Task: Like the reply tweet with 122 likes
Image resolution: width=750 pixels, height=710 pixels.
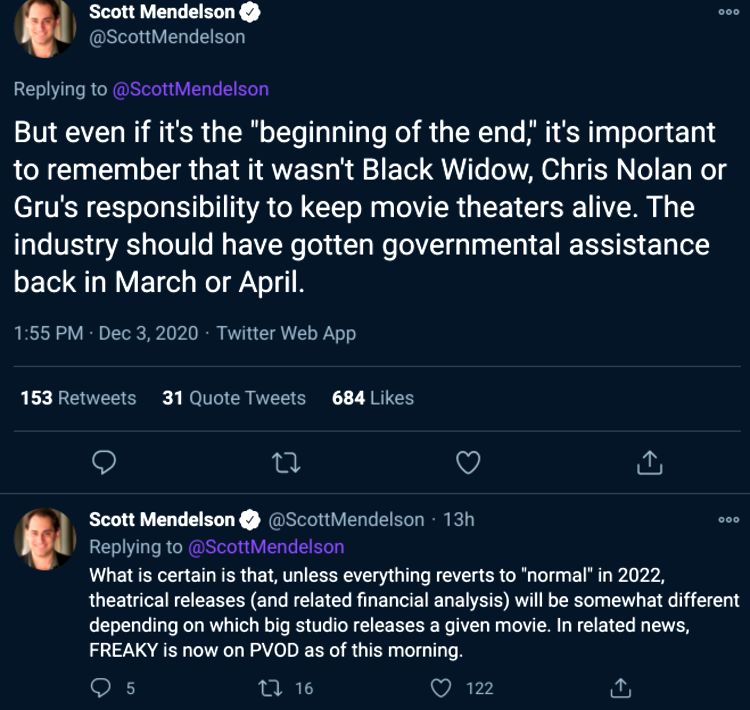Action: (442, 687)
